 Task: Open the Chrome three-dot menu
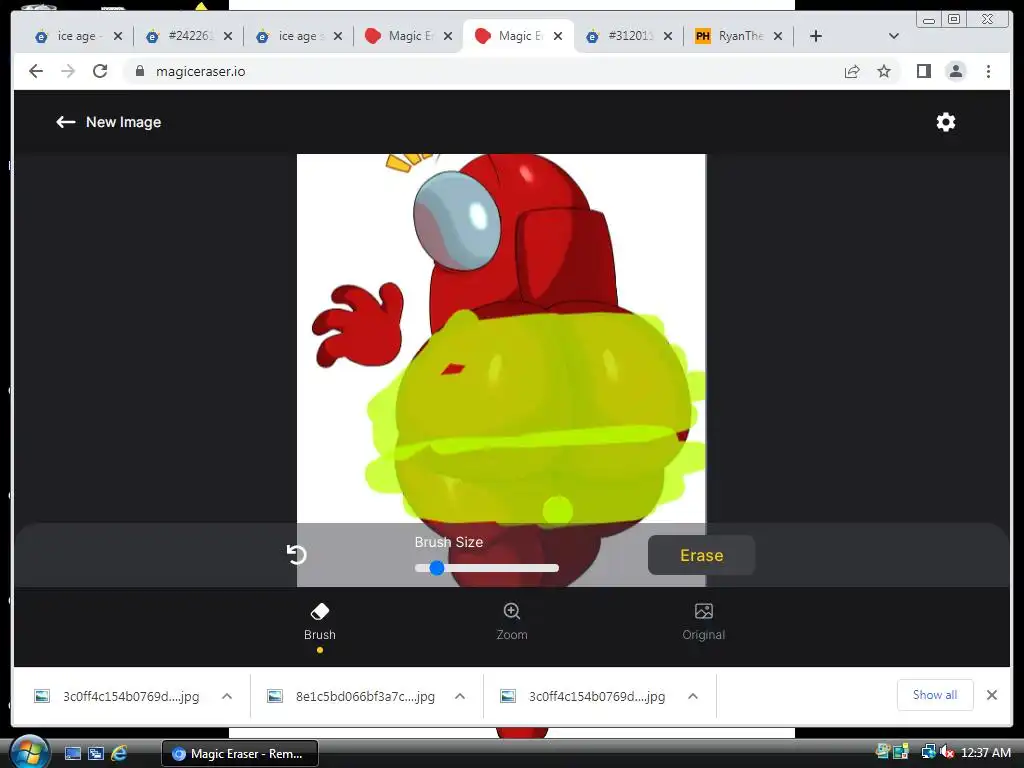(x=988, y=71)
